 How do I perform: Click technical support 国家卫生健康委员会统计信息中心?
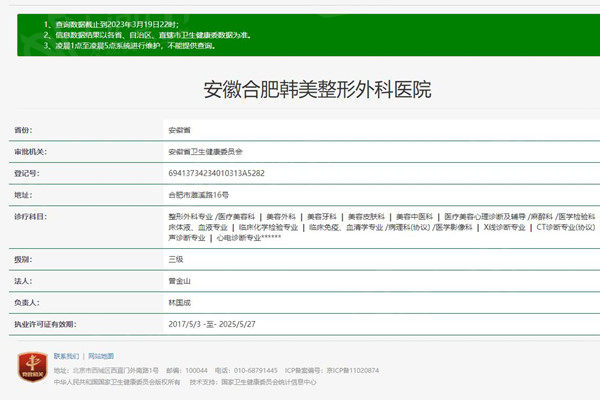pyautogui.click(x=269, y=382)
